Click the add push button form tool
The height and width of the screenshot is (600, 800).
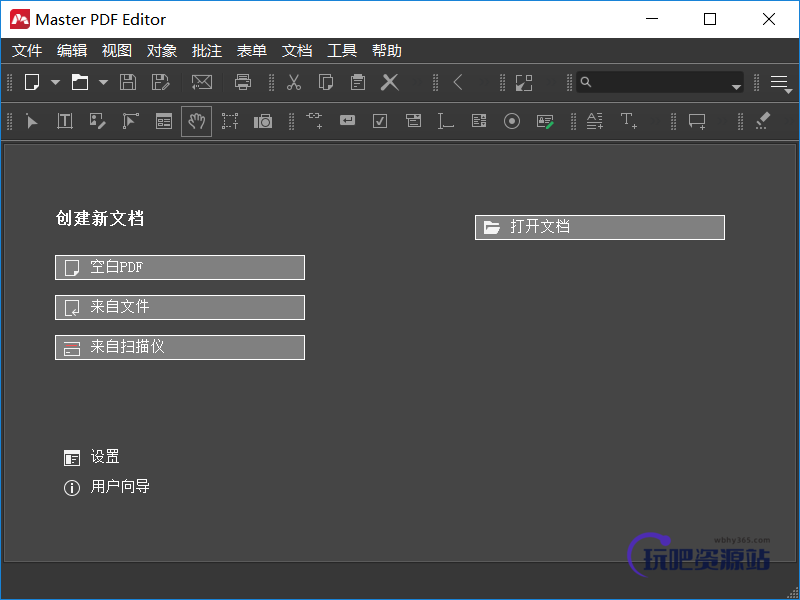pyautogui.click(x=347, y=120)
